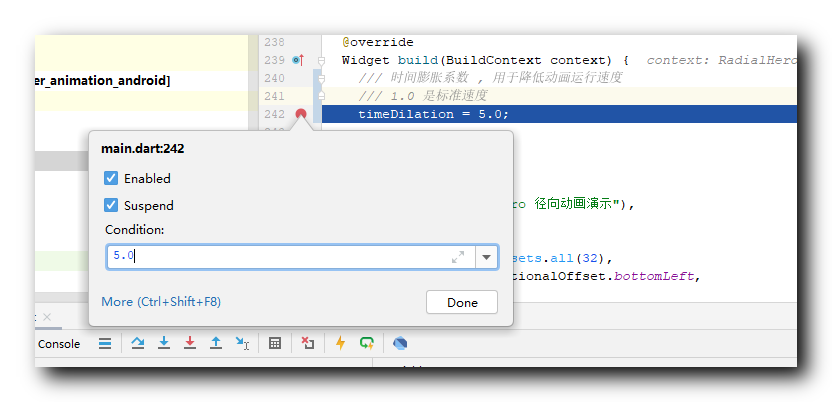Open the Condition history dropdown
Screen dimensions: 832x402
pos(487,257)
